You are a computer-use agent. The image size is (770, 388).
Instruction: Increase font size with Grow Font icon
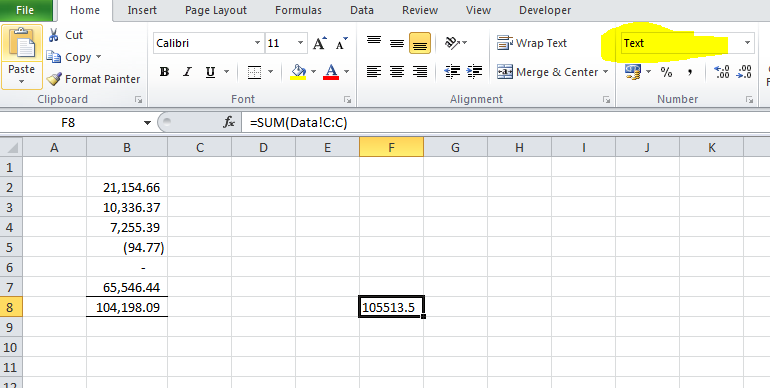pos(320,43)
